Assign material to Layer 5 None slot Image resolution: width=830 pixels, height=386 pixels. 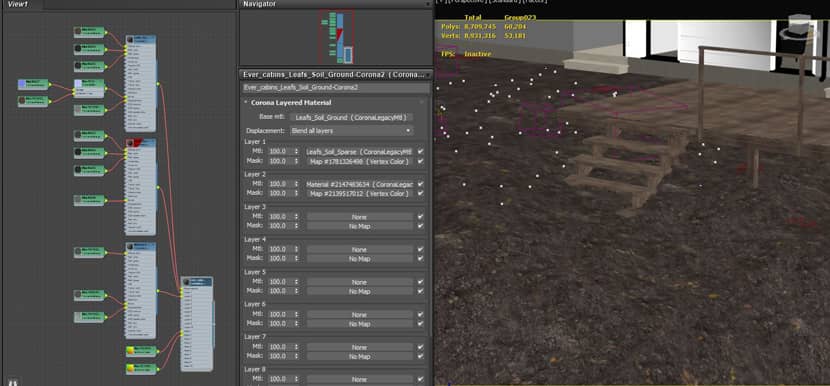tap(359, 282)
